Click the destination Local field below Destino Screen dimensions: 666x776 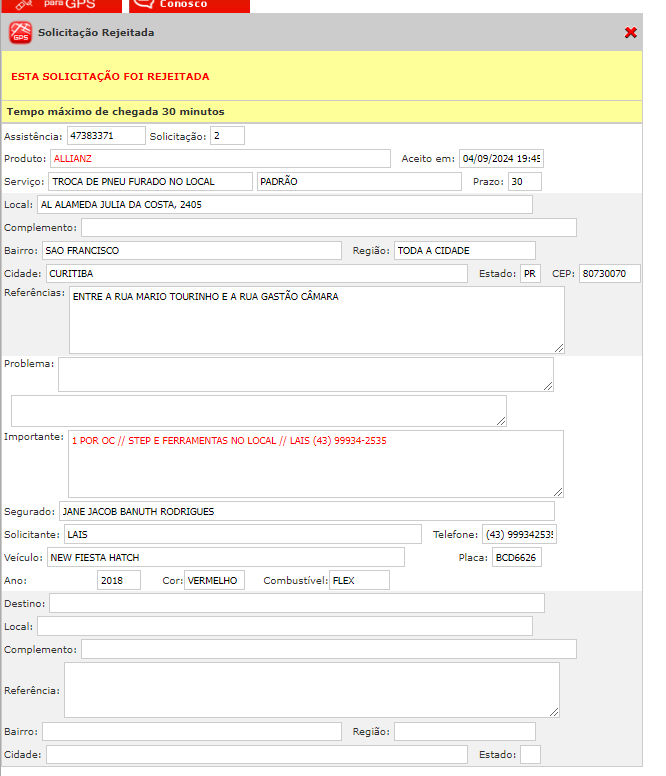[x=285, y=627]
